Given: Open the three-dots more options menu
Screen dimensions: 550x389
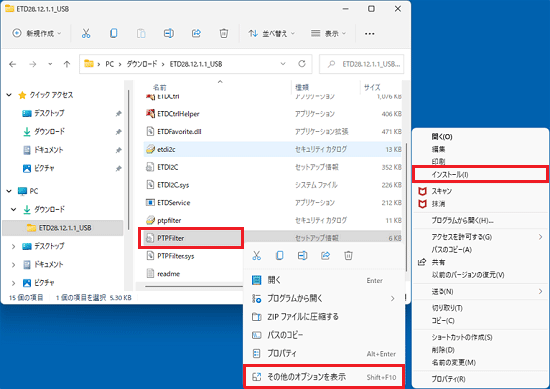Looking at the screenshot, I should tap(369, 34).
